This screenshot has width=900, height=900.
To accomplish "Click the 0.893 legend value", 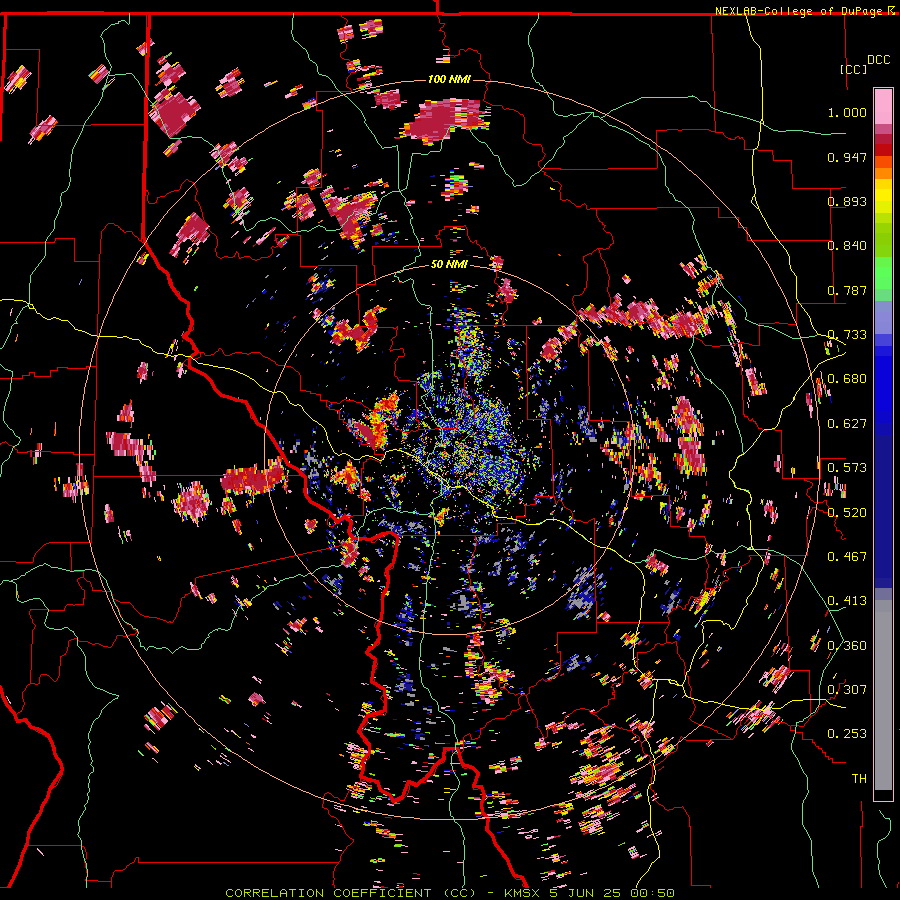I will coord(847,201).
